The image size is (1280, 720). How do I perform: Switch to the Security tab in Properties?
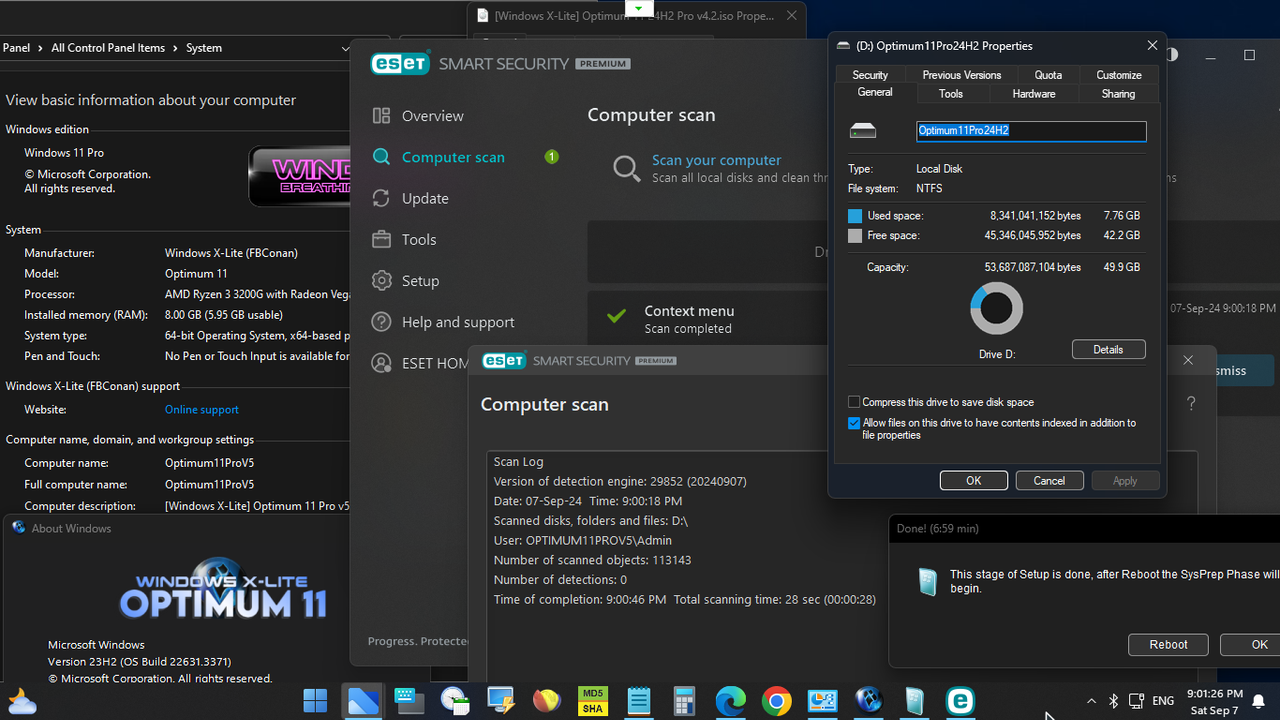point(870,75)
